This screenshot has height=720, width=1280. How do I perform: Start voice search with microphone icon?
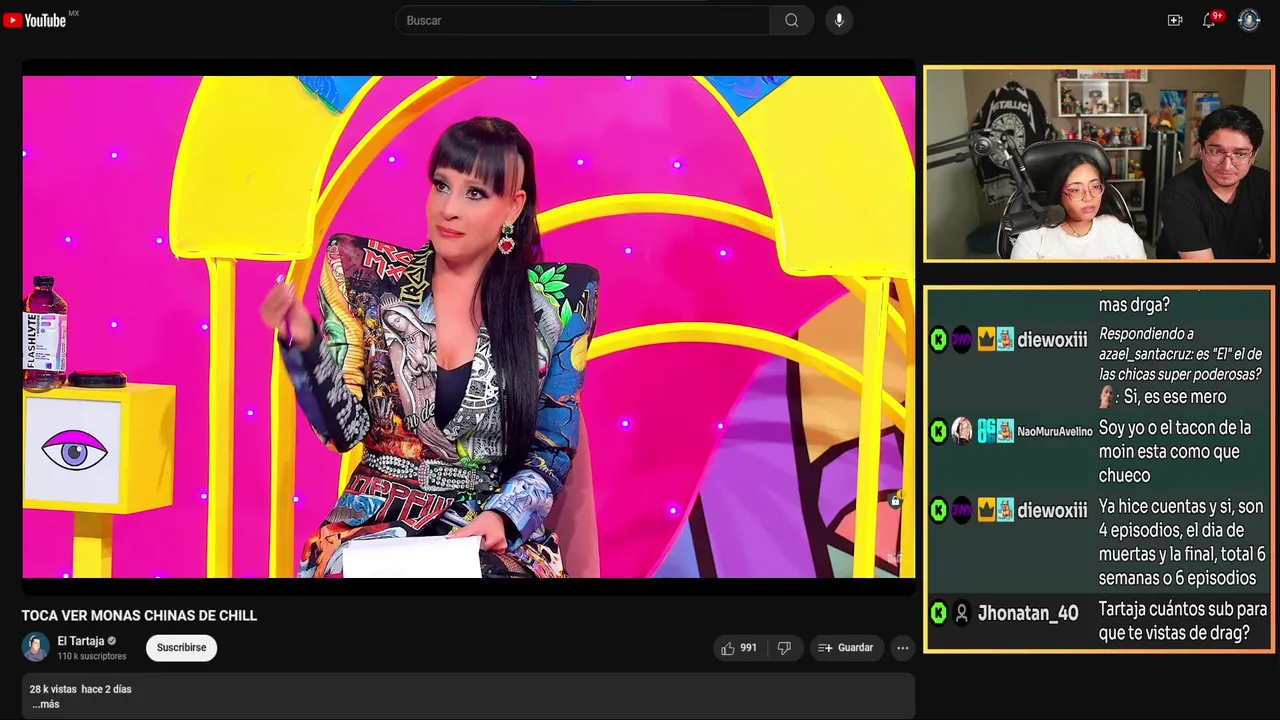(x=839, y=20)
